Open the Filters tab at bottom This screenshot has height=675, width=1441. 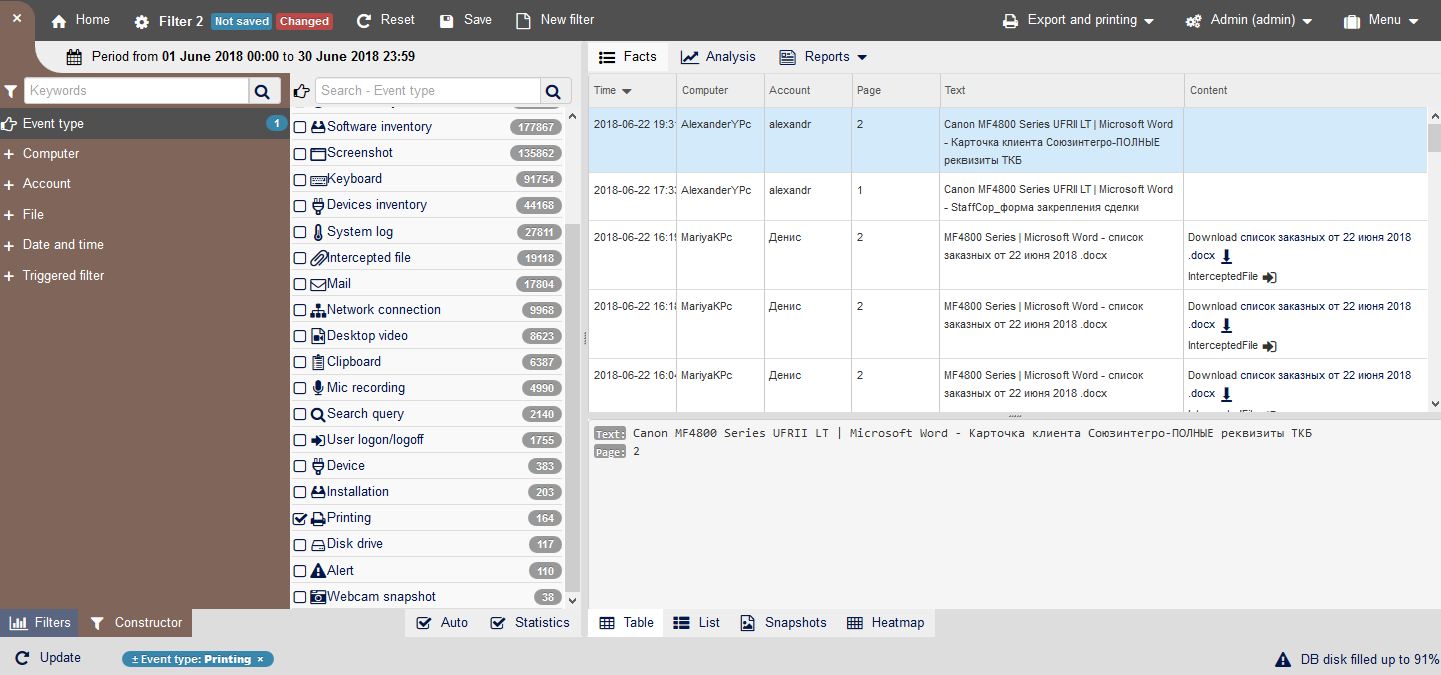pos(40,623)
